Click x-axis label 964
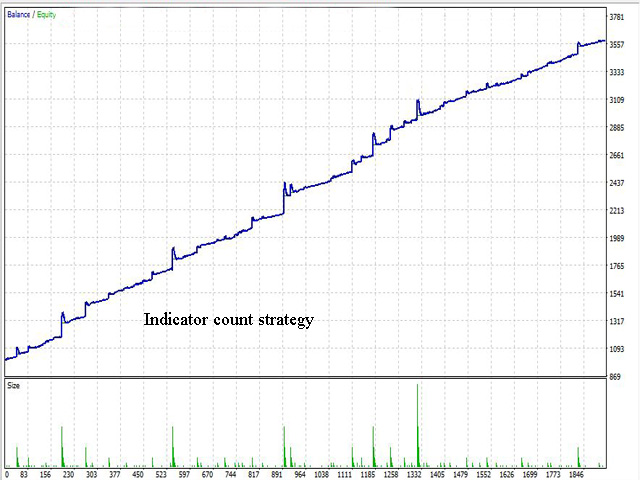This screenshot has width=640, height=480. (300, 474)
